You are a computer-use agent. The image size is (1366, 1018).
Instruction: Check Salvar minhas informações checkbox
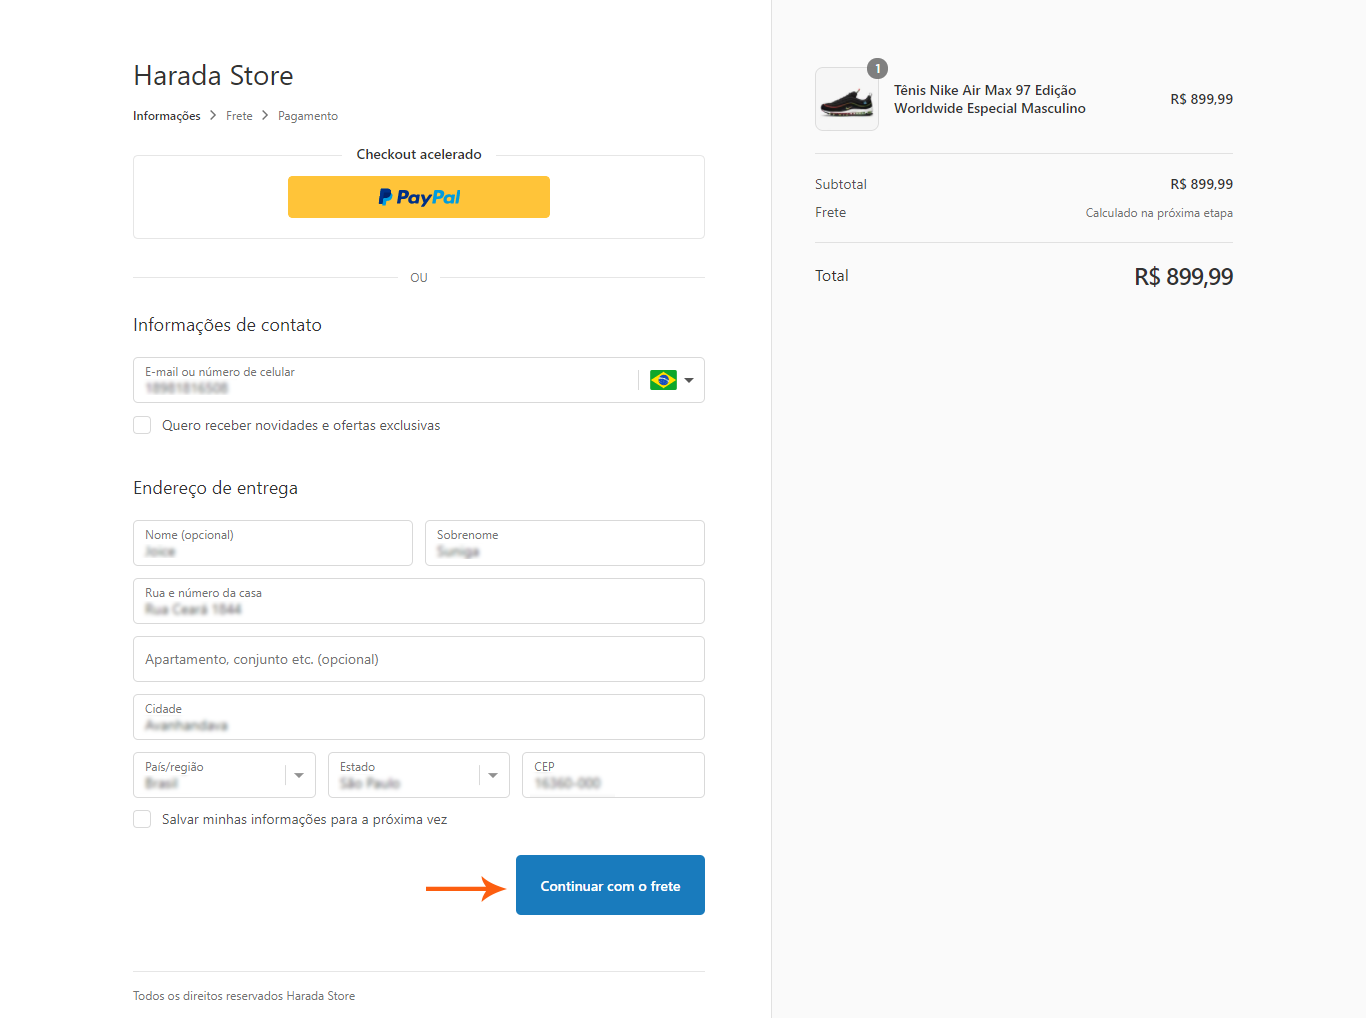[x=143, y=819]
